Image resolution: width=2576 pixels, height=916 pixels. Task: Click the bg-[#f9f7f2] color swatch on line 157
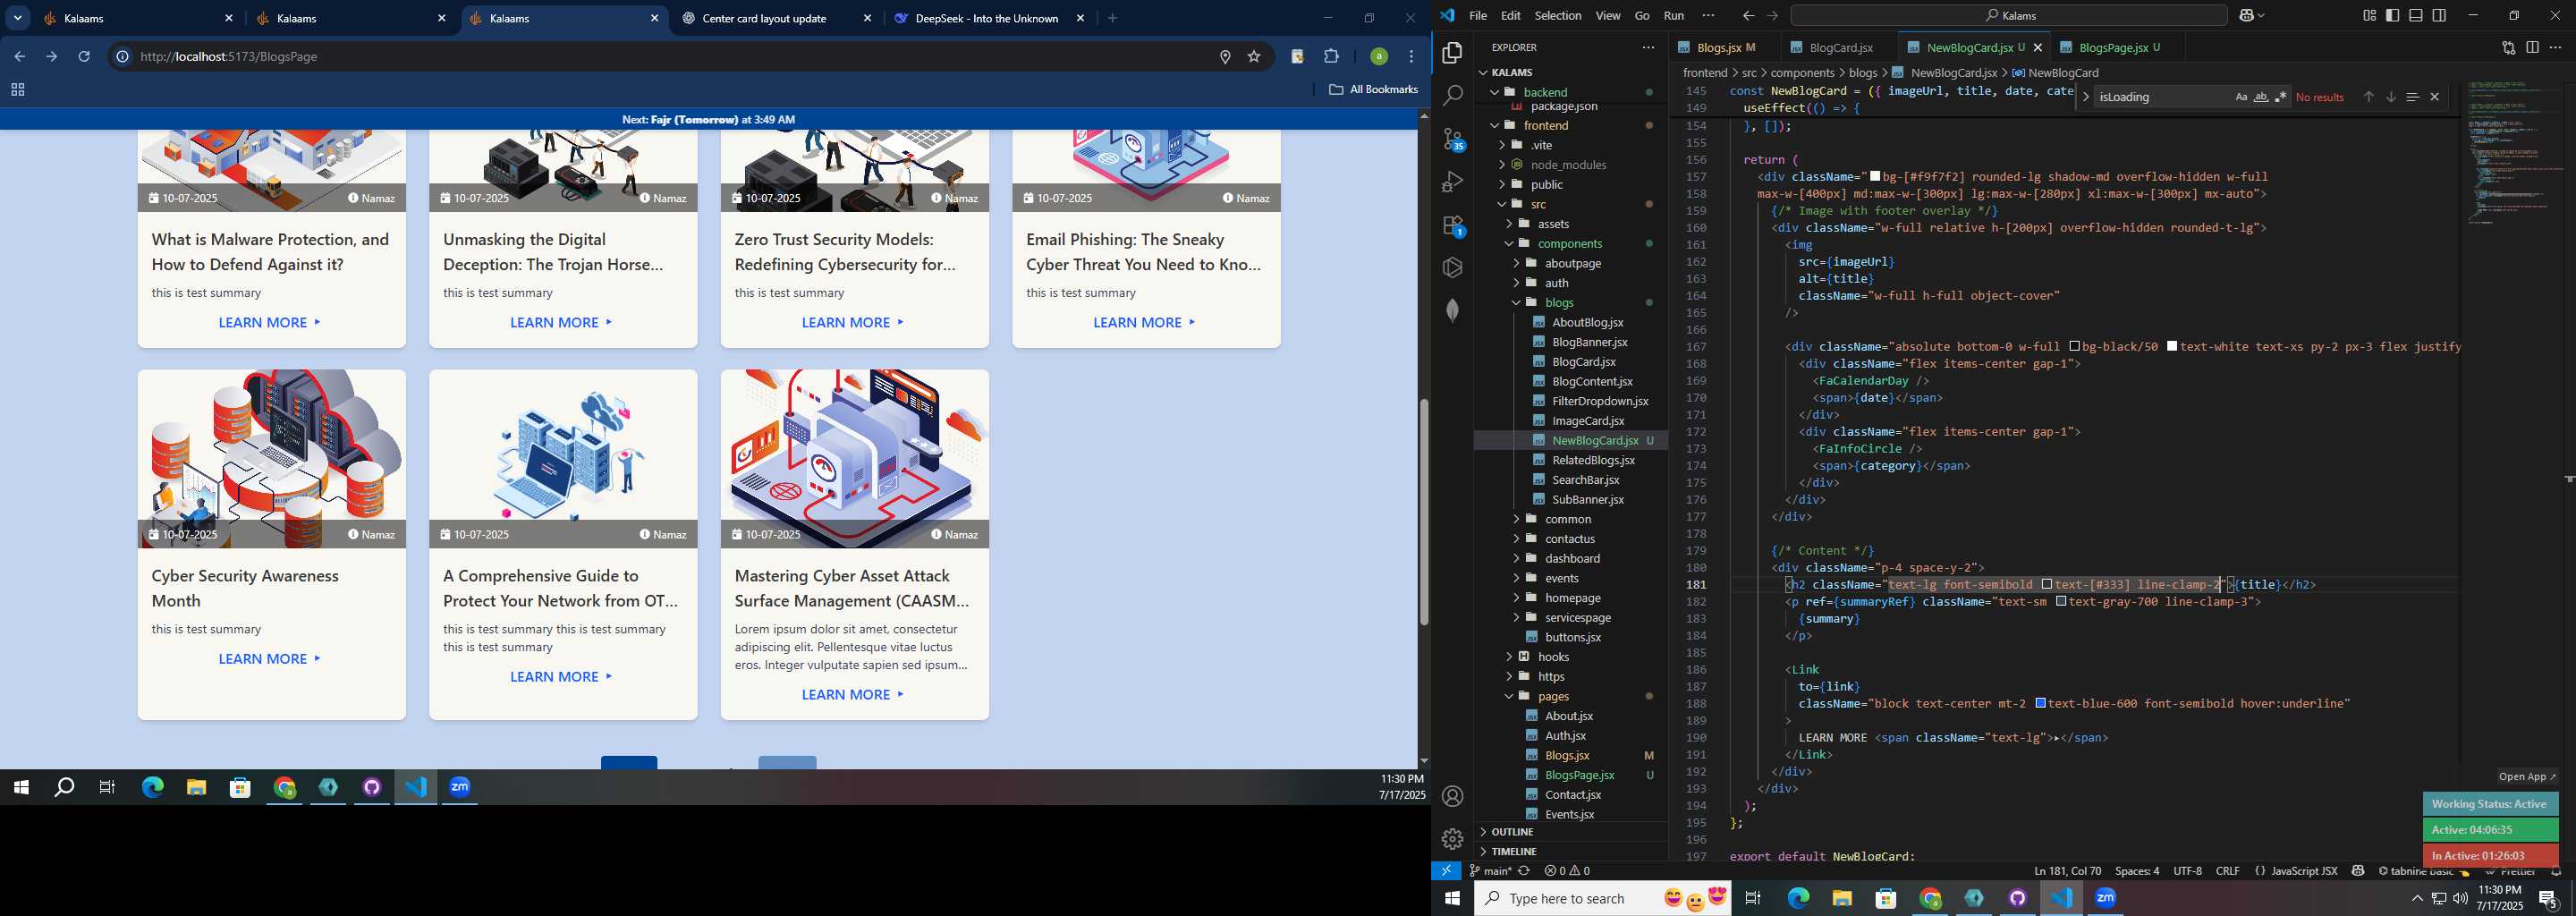pos(1875,177)
